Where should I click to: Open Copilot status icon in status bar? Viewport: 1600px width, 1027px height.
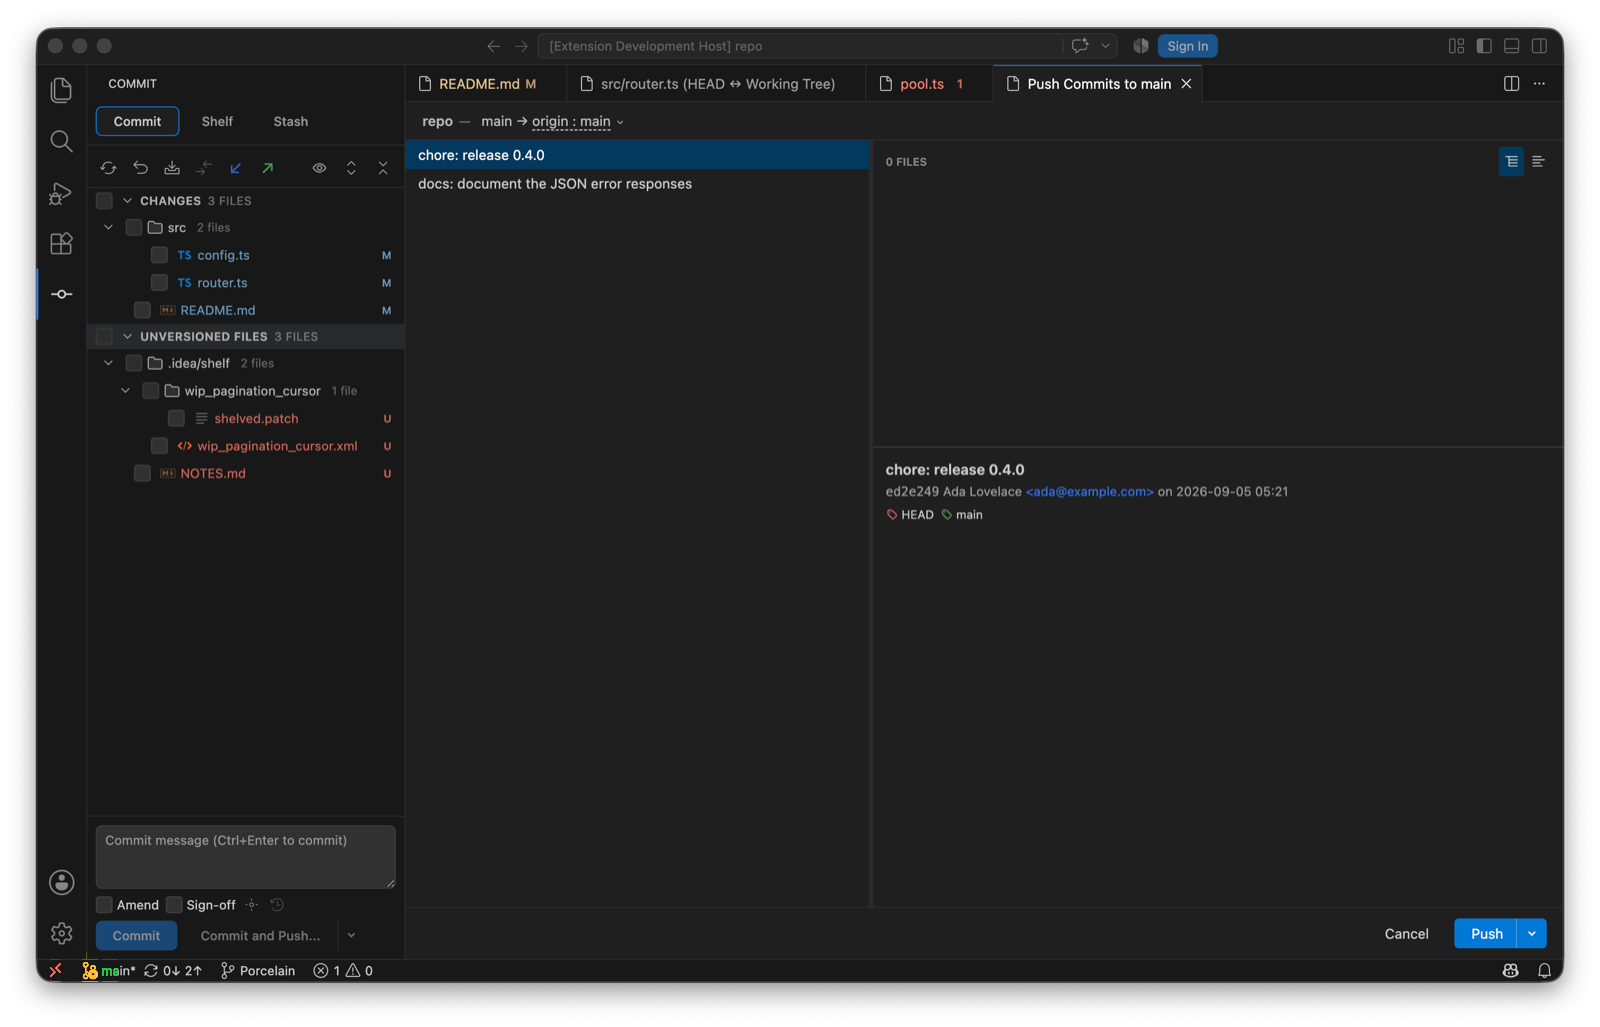pos(1510,970)
